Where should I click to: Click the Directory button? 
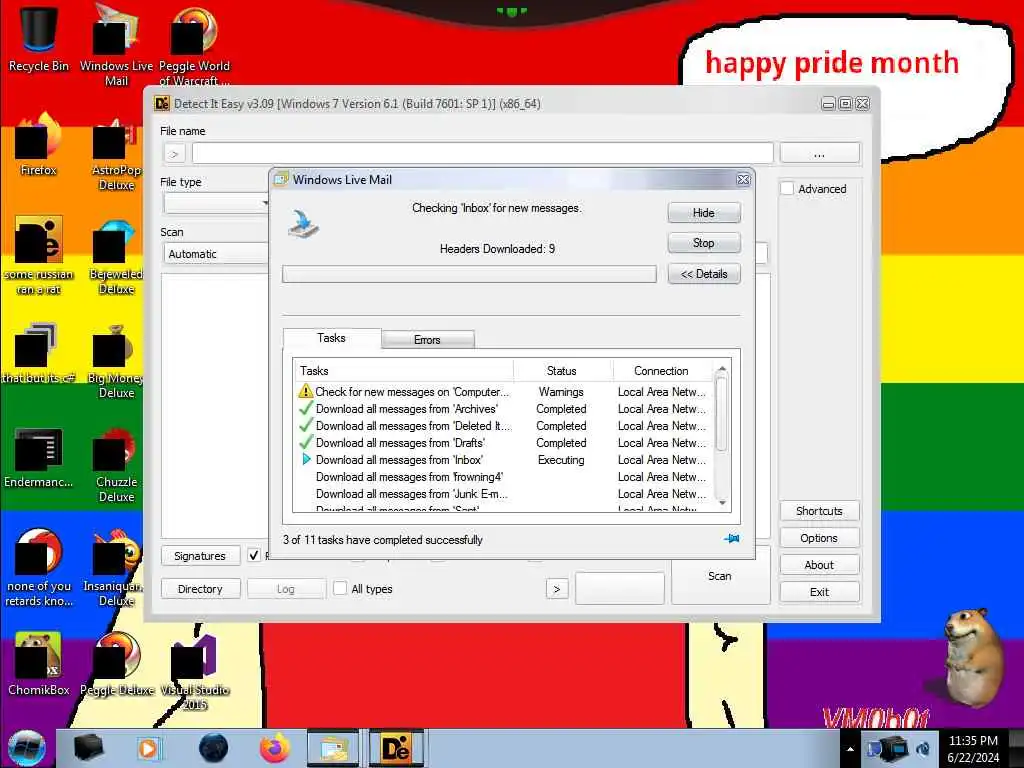pyautogui.click(x=200, y=588)
